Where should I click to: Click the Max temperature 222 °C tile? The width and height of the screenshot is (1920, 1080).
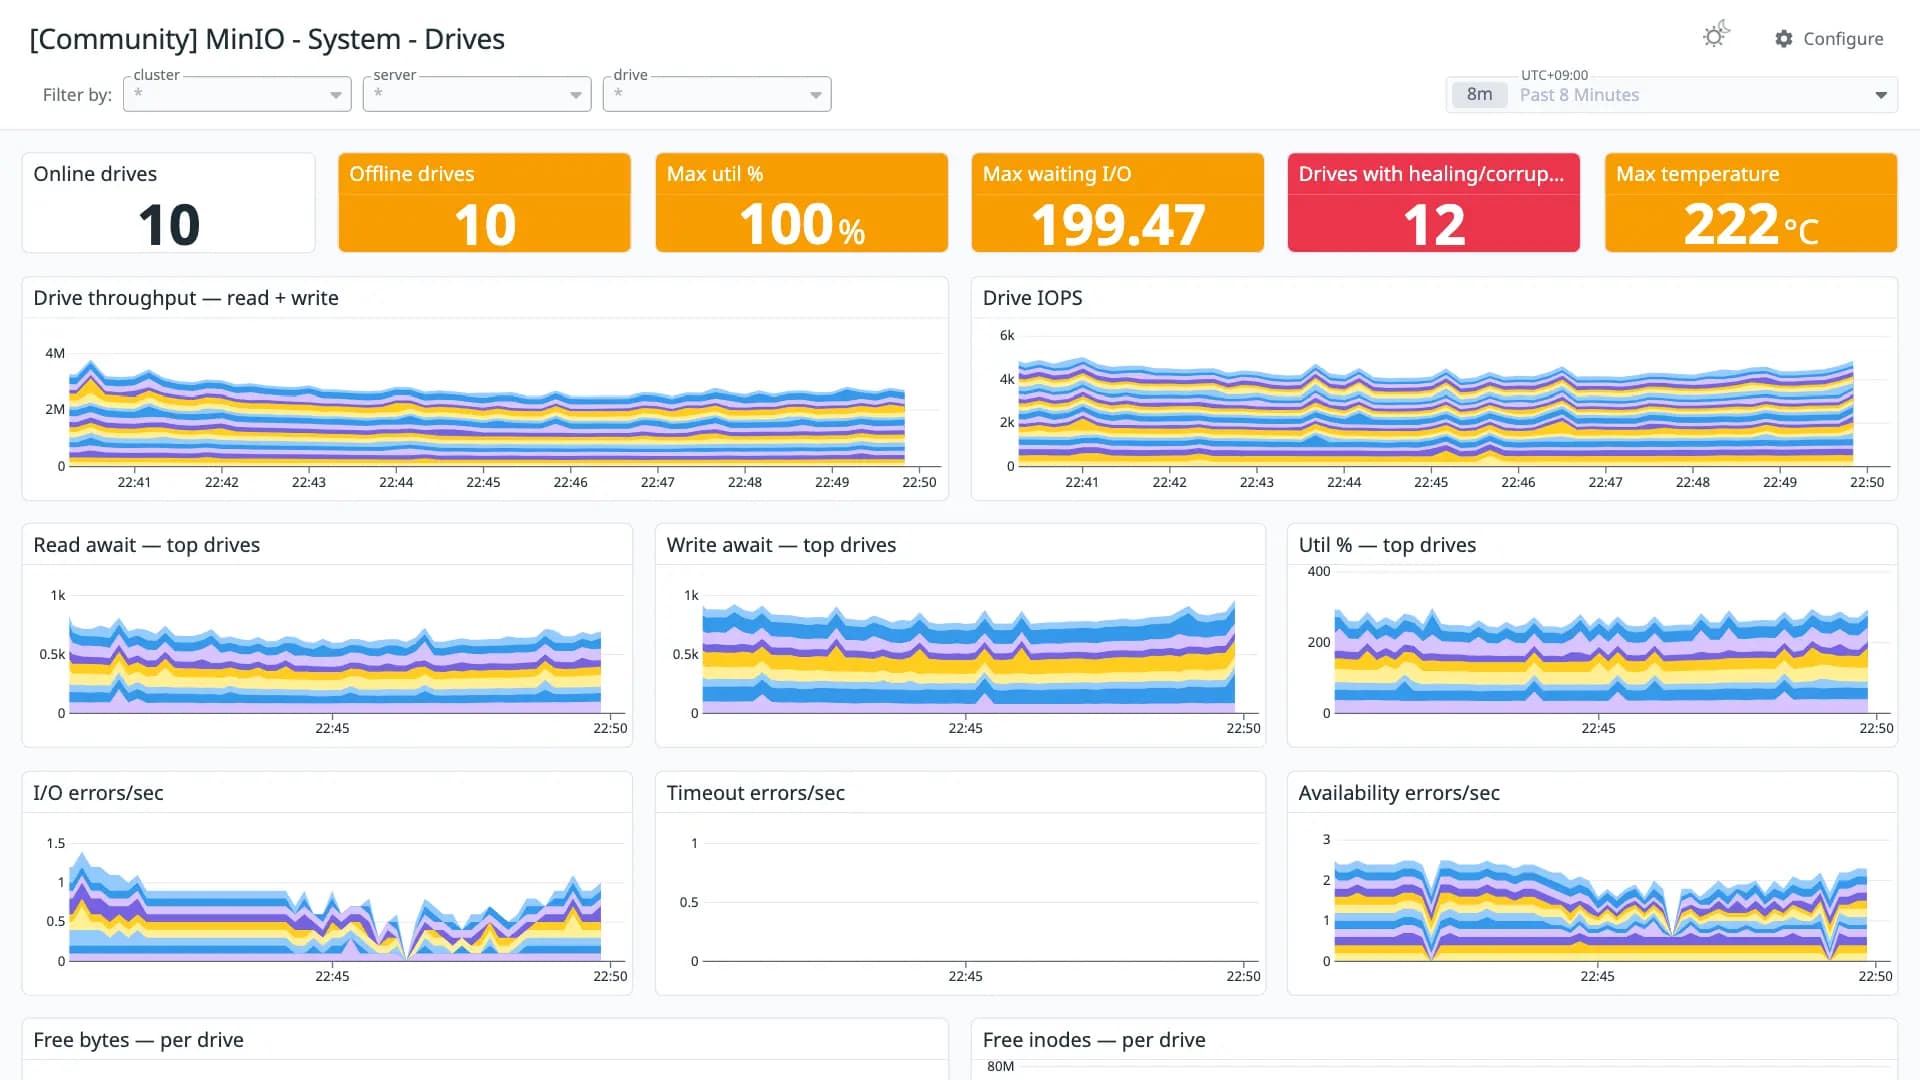point(1751,203)
